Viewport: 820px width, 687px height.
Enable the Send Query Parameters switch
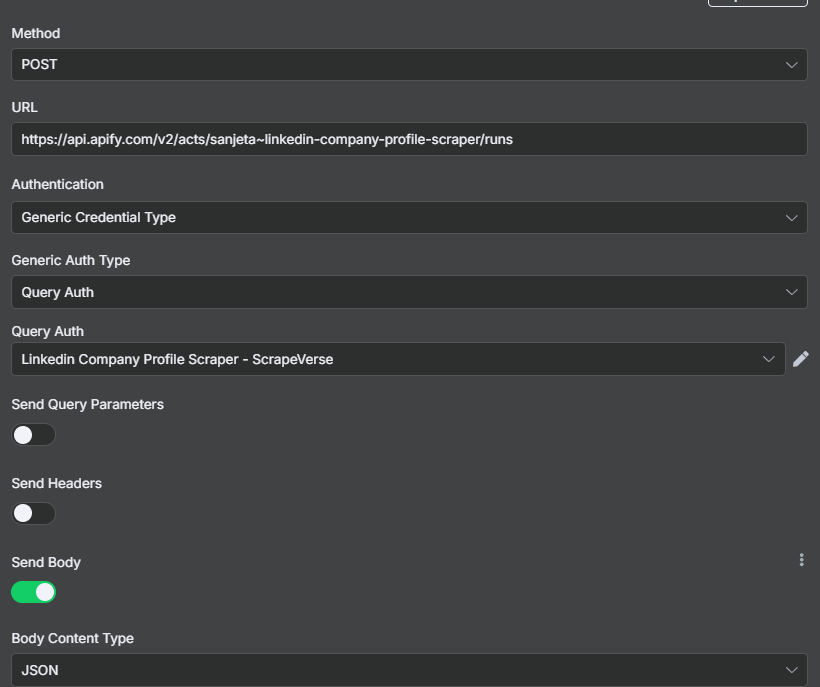click(33, 434)
